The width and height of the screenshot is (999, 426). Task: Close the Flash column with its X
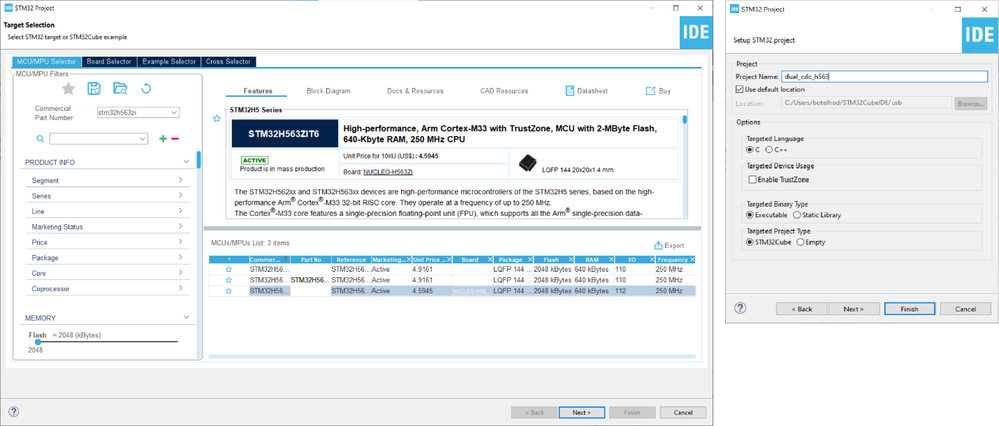pos(571,260)
